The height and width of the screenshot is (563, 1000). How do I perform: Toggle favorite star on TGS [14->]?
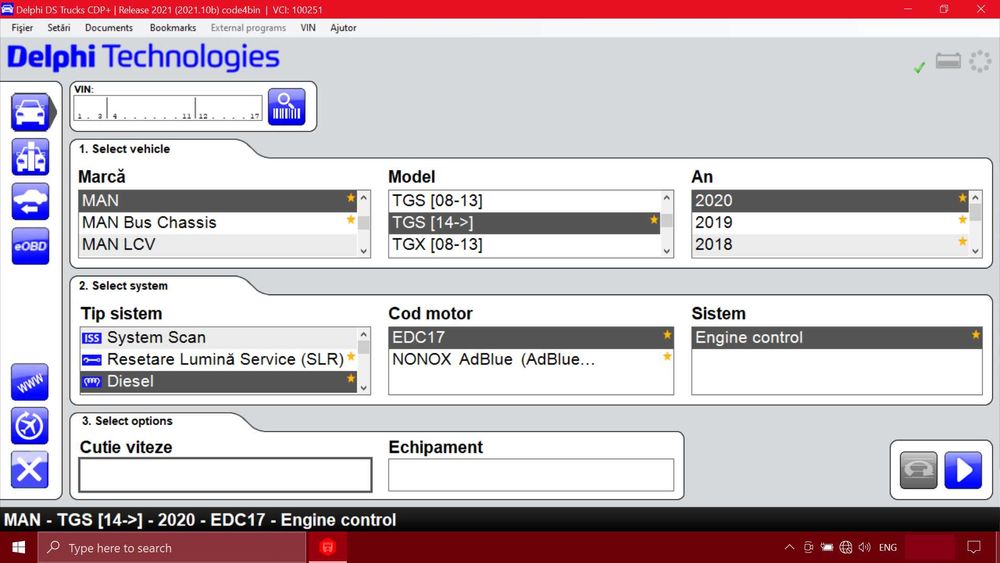pos(654,219)
